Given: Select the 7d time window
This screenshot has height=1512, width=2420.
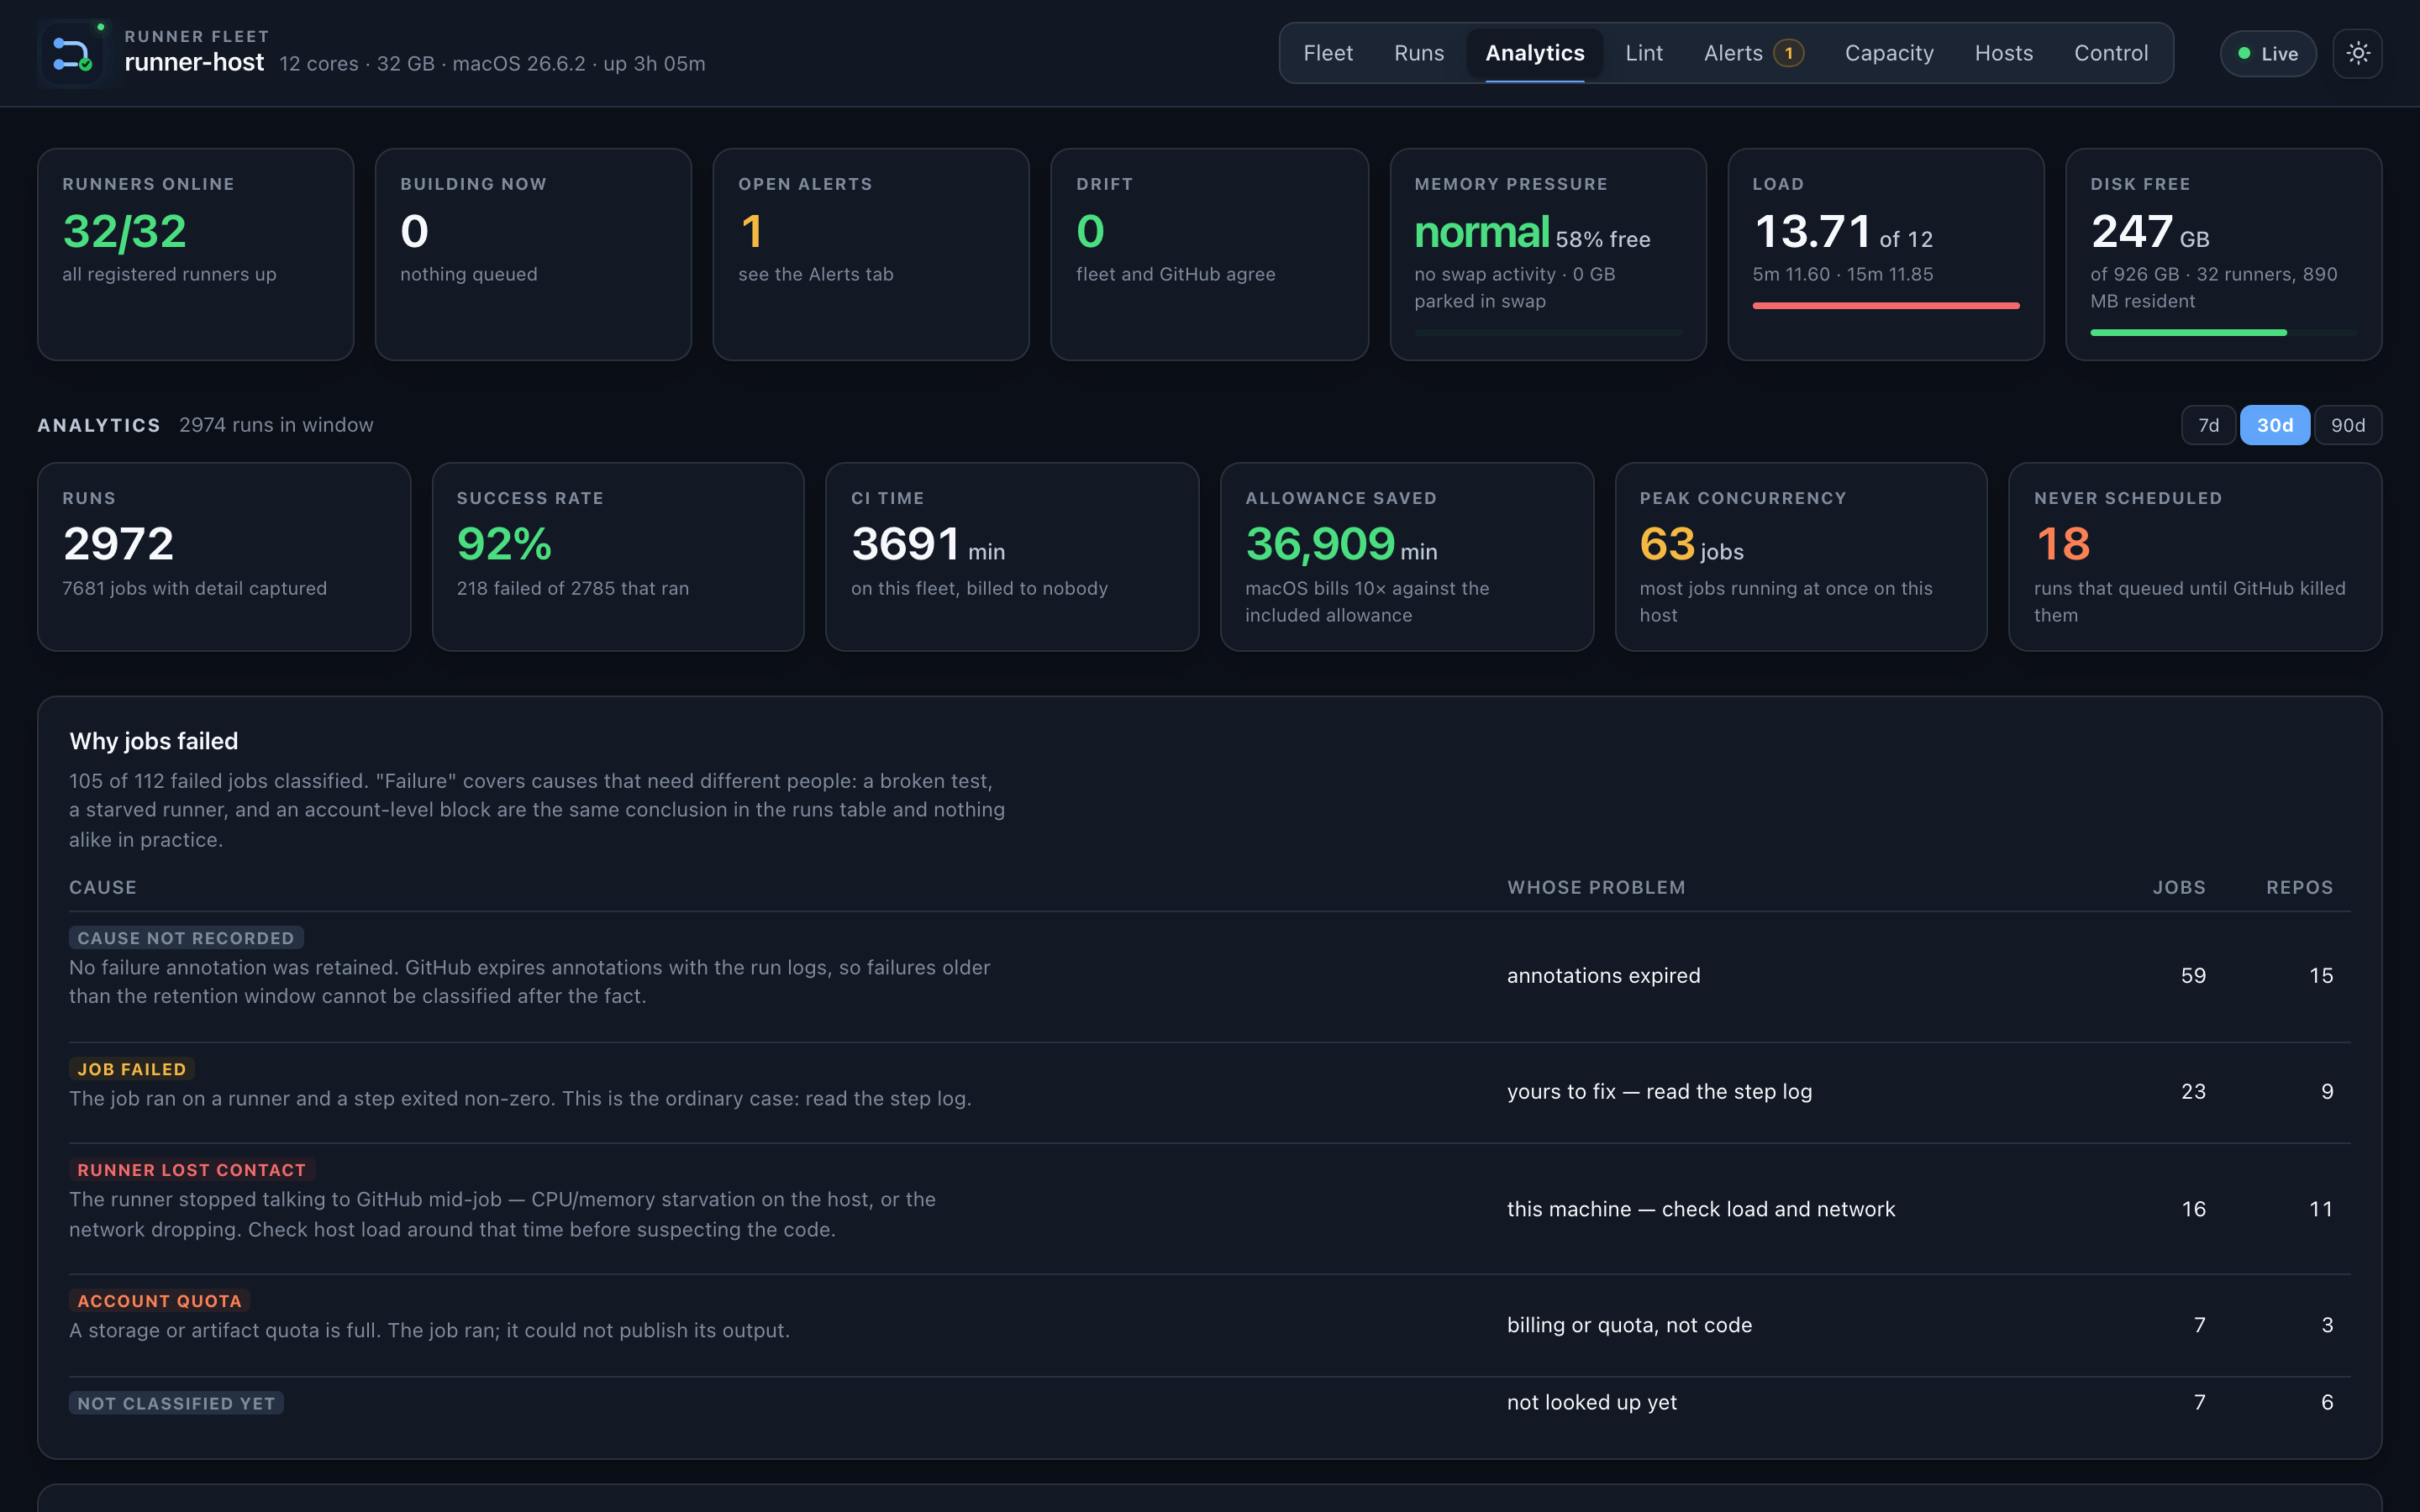Looking at the screenshot, I should 2208,425.
